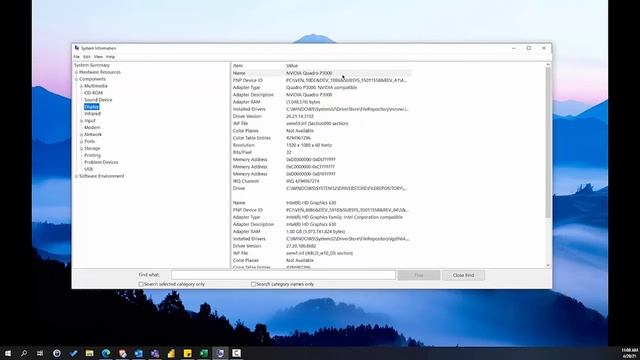Select the highlighted Display category
The width and height of the screenshot is (640, 360).
coord(91,107)
